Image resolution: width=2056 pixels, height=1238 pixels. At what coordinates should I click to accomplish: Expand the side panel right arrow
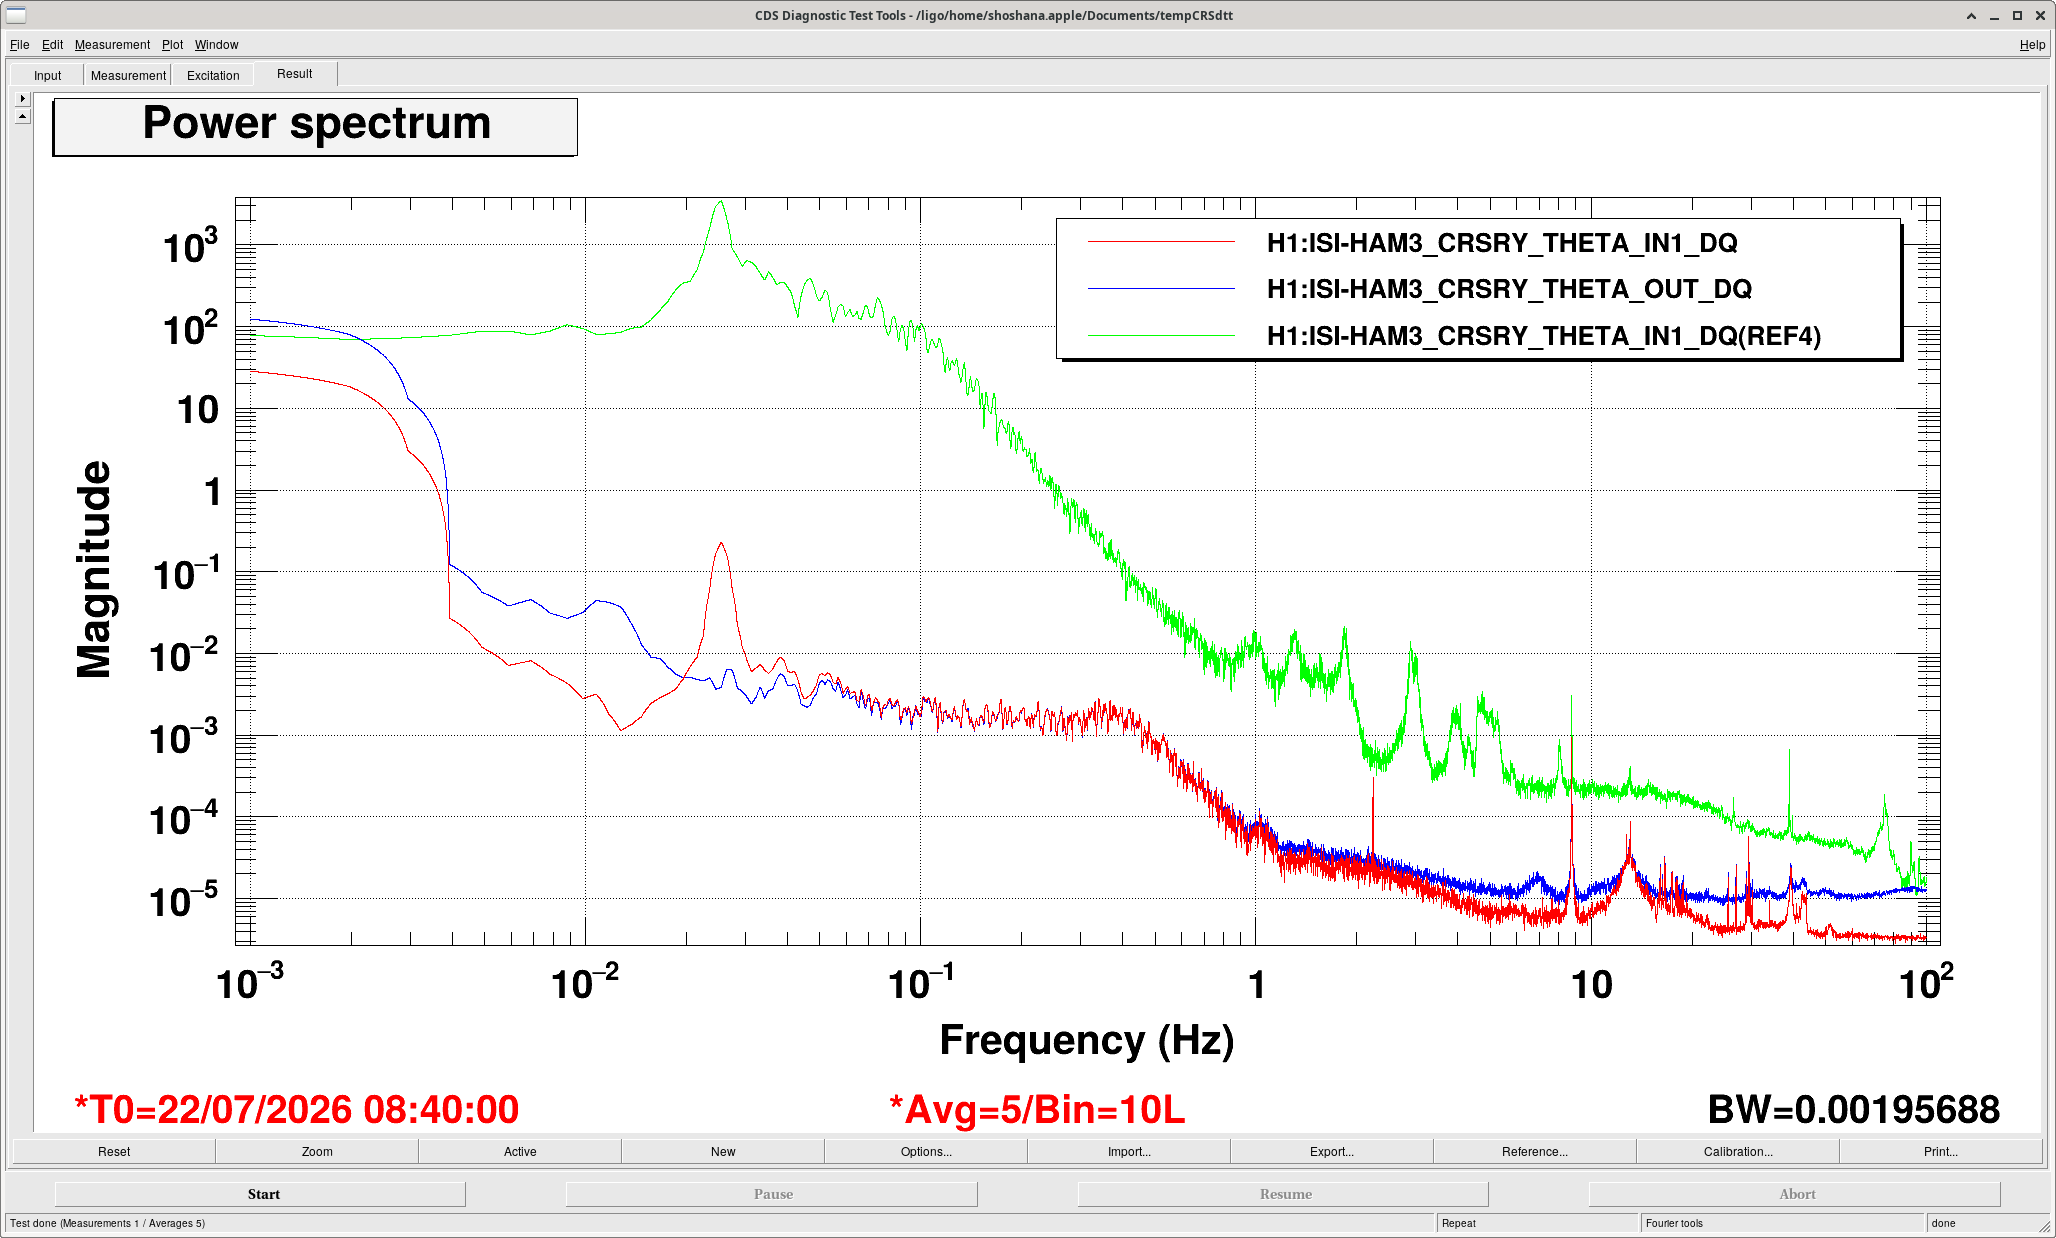(23, 99)
